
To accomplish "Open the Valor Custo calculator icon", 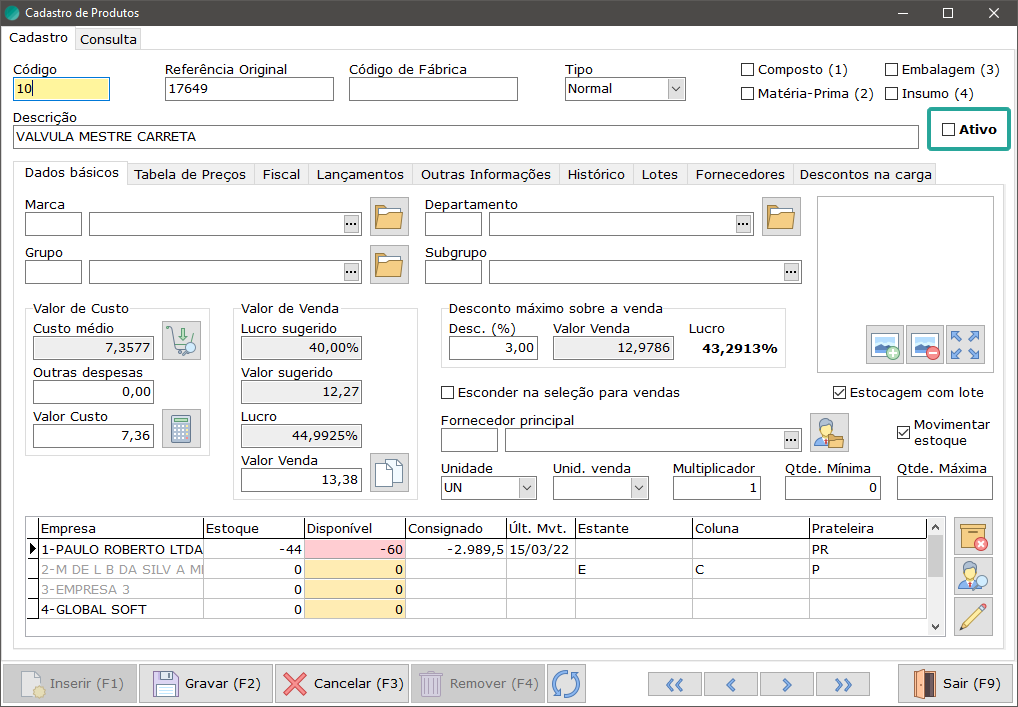I will click(181, 428).
